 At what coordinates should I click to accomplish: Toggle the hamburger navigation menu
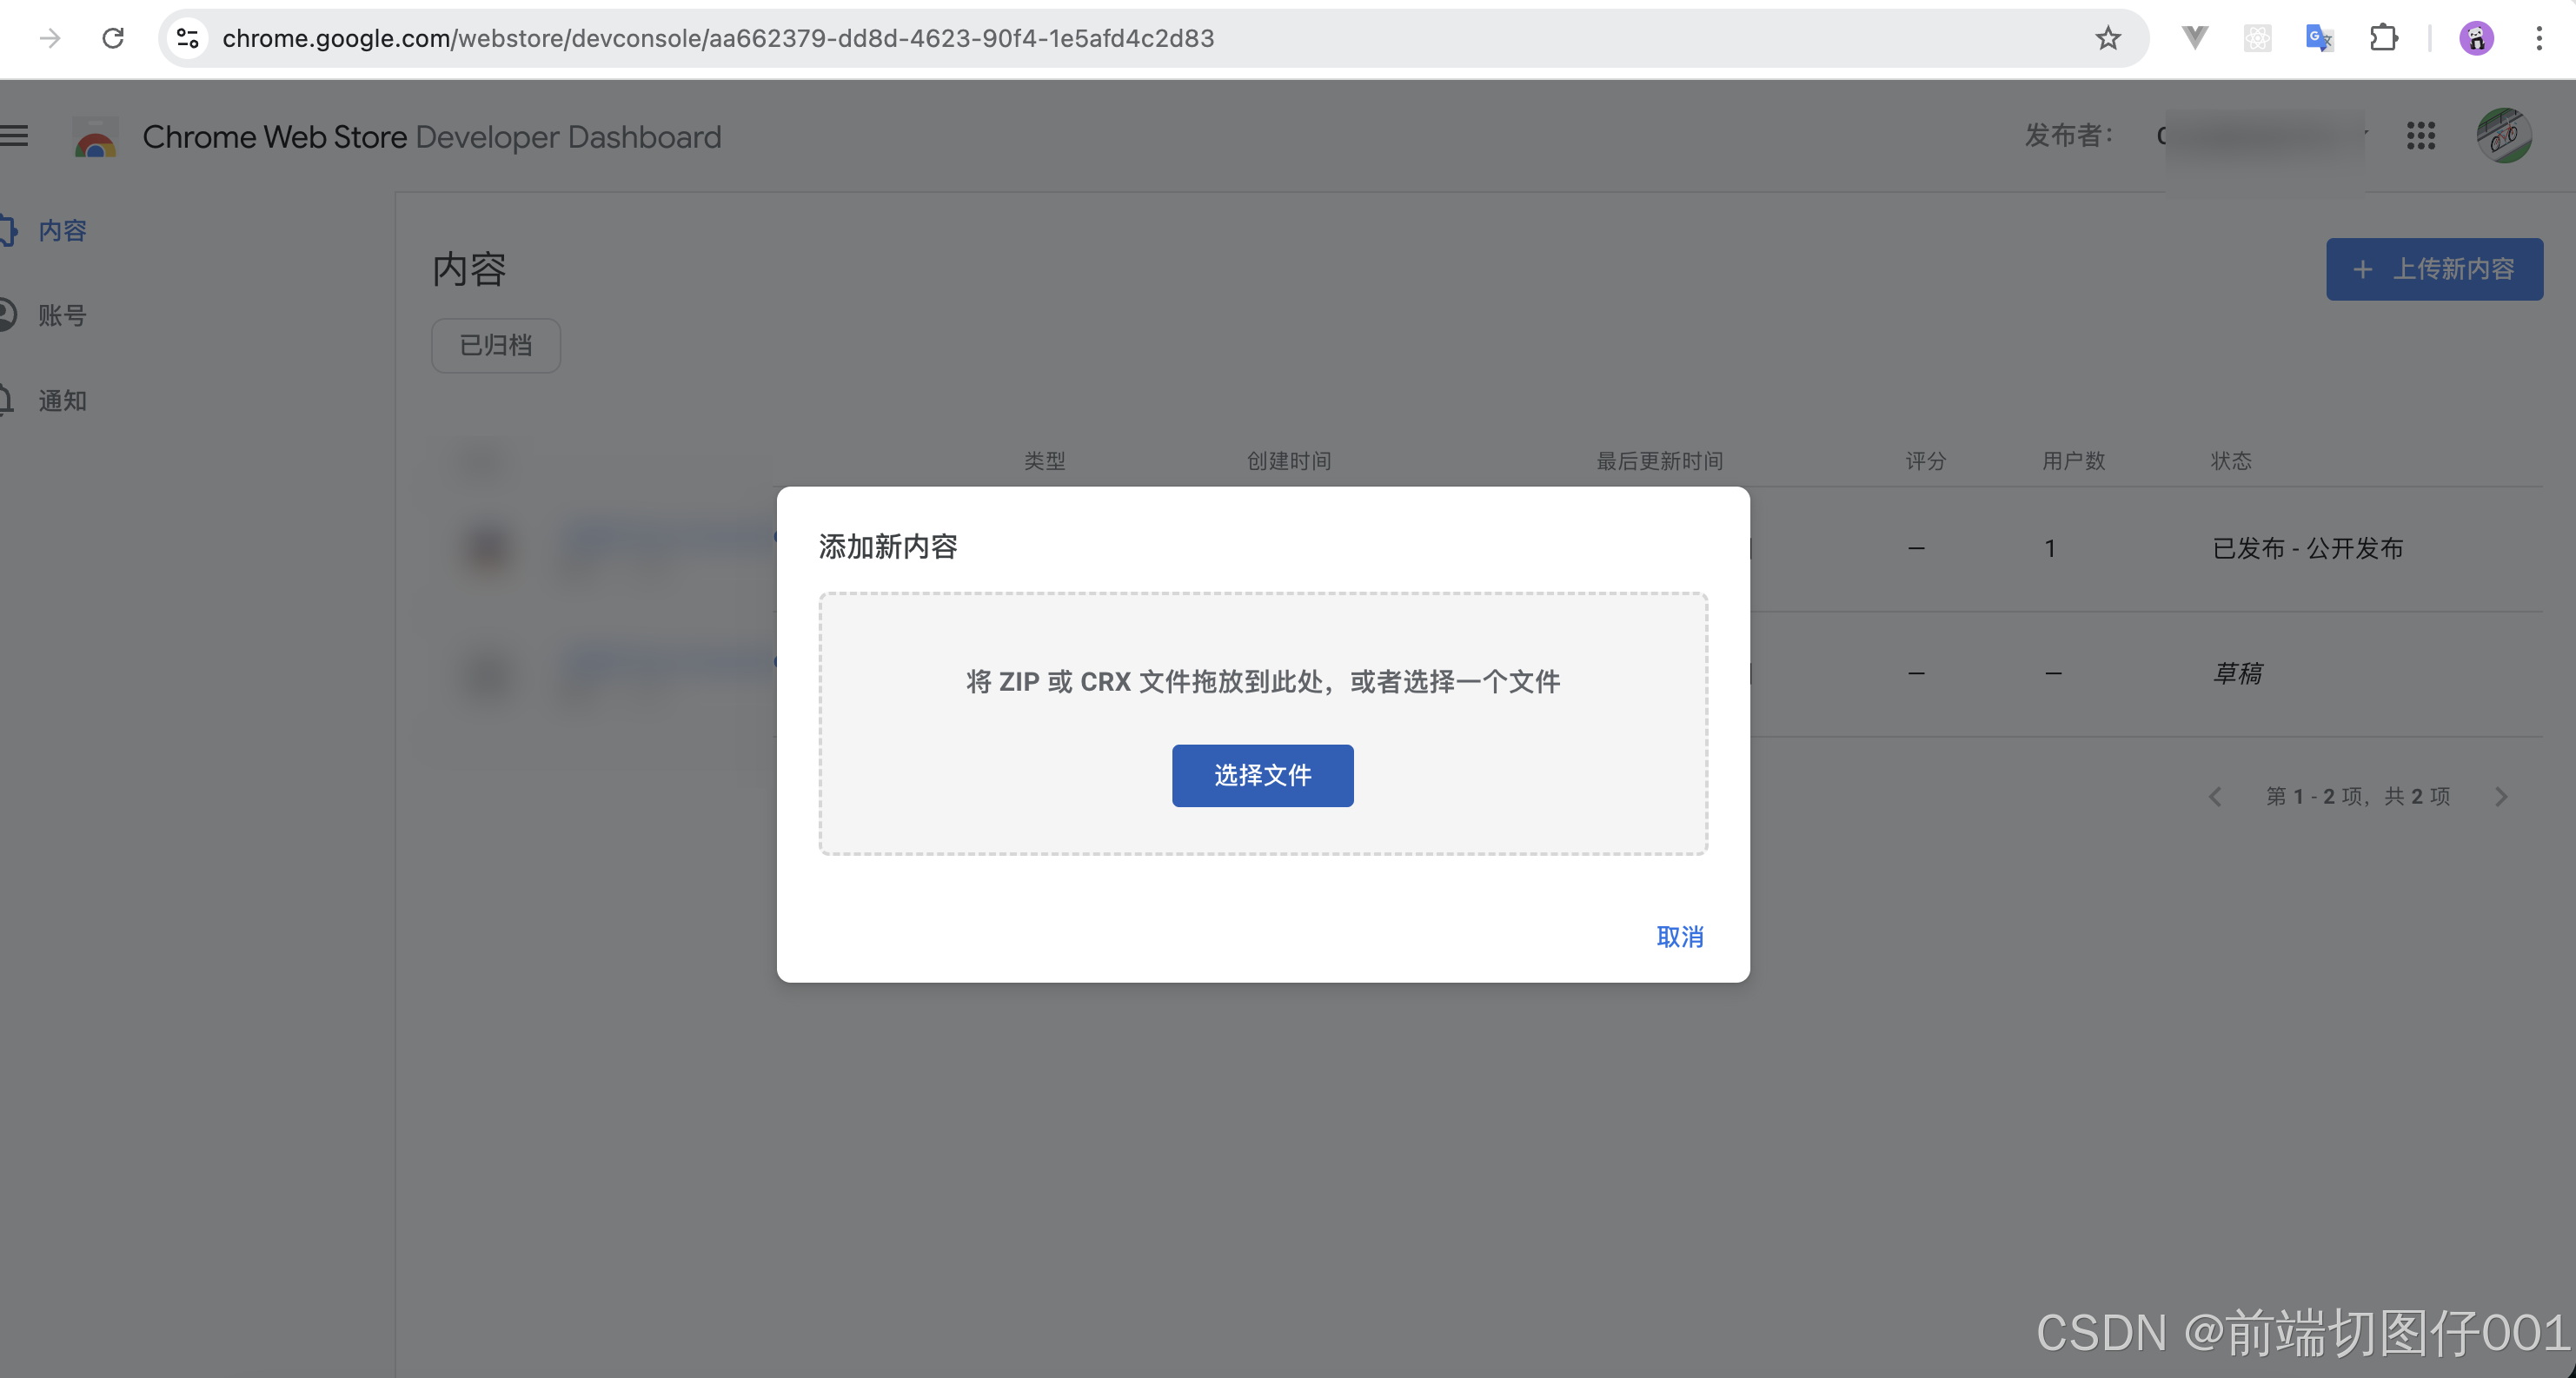click(14, 136)
